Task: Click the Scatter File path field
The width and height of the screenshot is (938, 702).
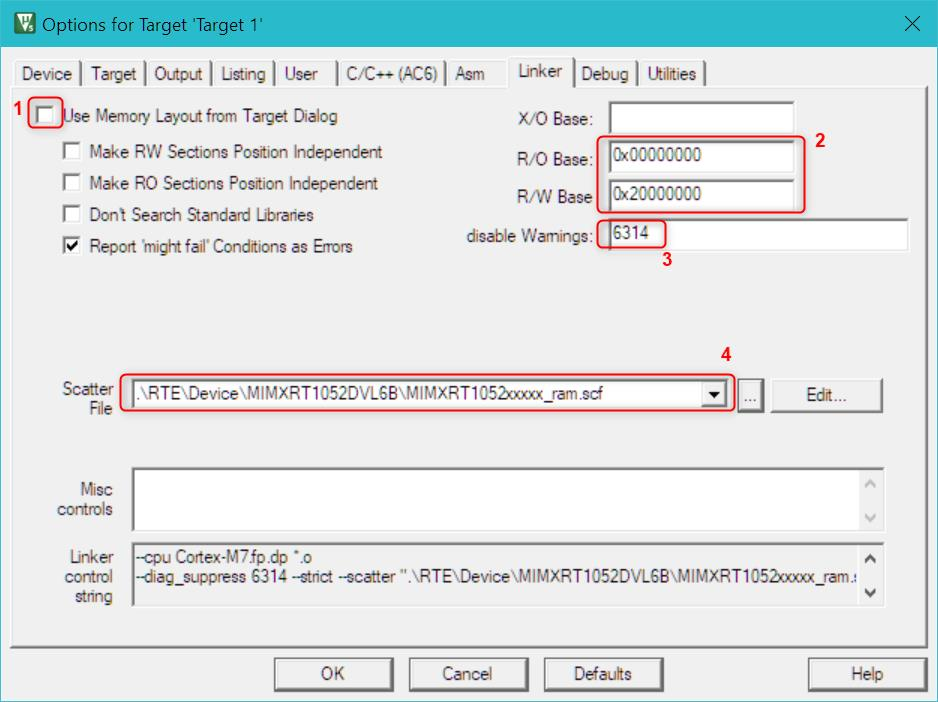Action: coord(418,394)
